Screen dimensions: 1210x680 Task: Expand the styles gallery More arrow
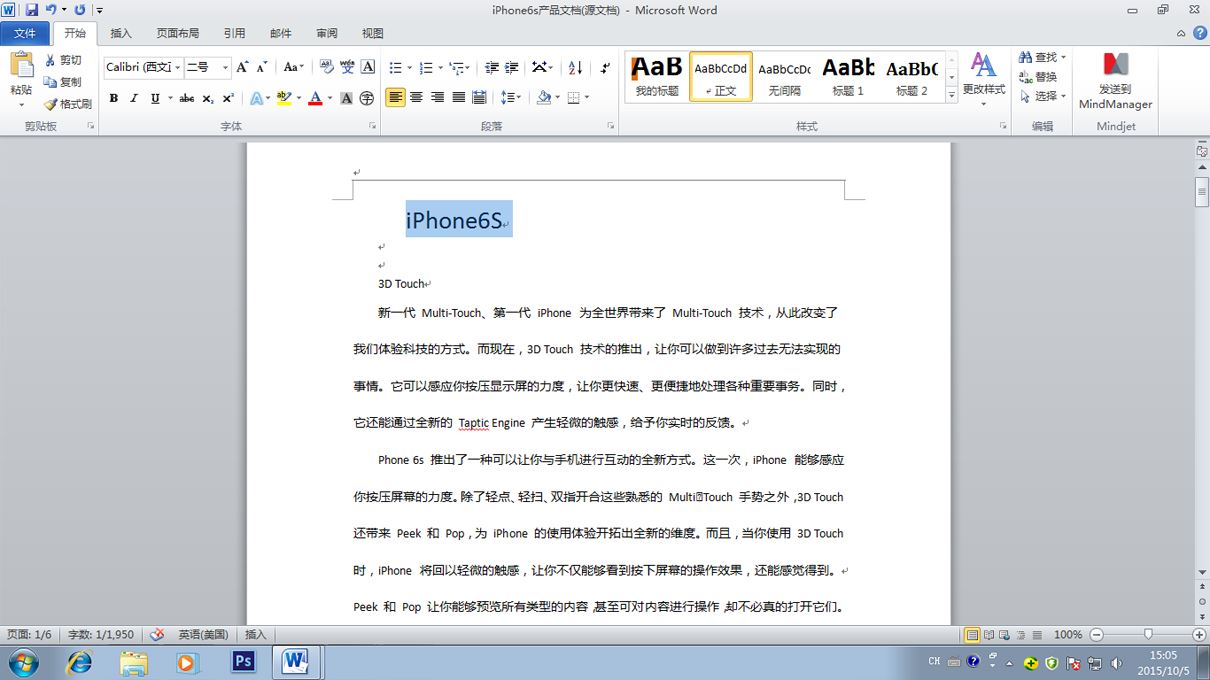point(951,93)
